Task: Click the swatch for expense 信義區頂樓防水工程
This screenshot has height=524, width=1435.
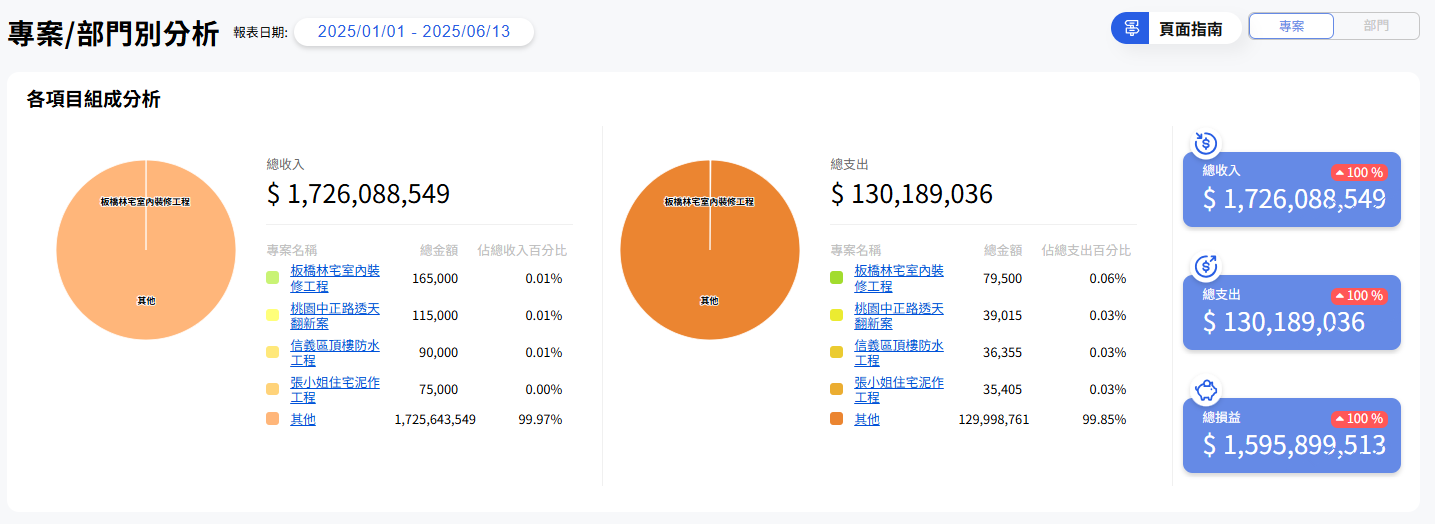Action: click(x=837, y=352)
